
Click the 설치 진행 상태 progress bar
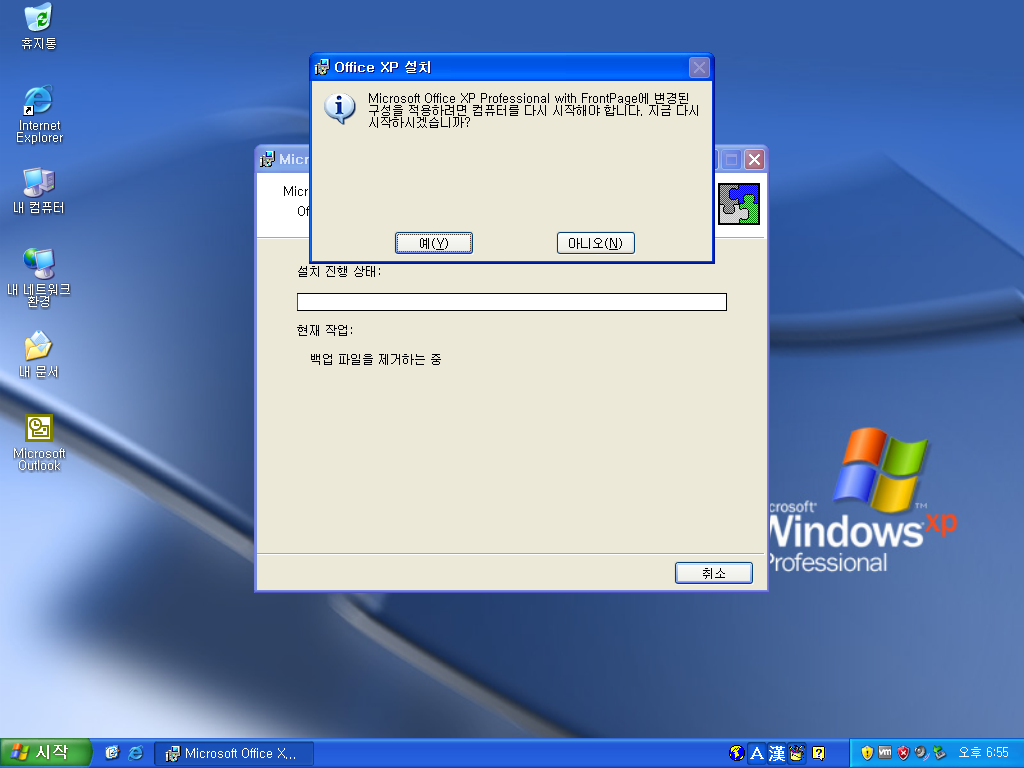(511, 302)
